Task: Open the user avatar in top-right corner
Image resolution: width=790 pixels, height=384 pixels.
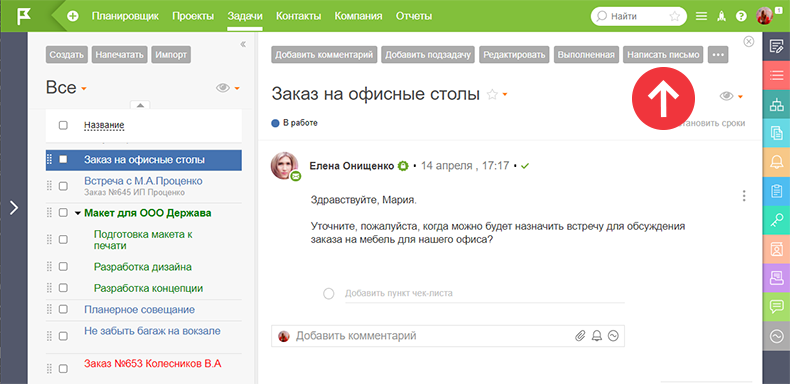Action: coord(764,16)
